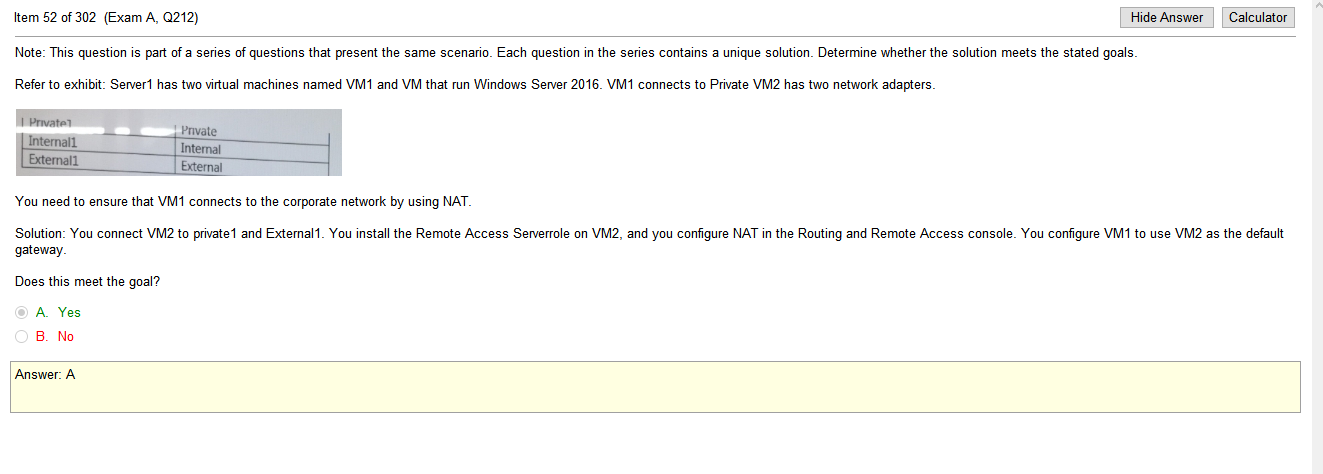1323x474 pixels.
Task: Choose the green Yes answer label
Action: pos(69,313)
